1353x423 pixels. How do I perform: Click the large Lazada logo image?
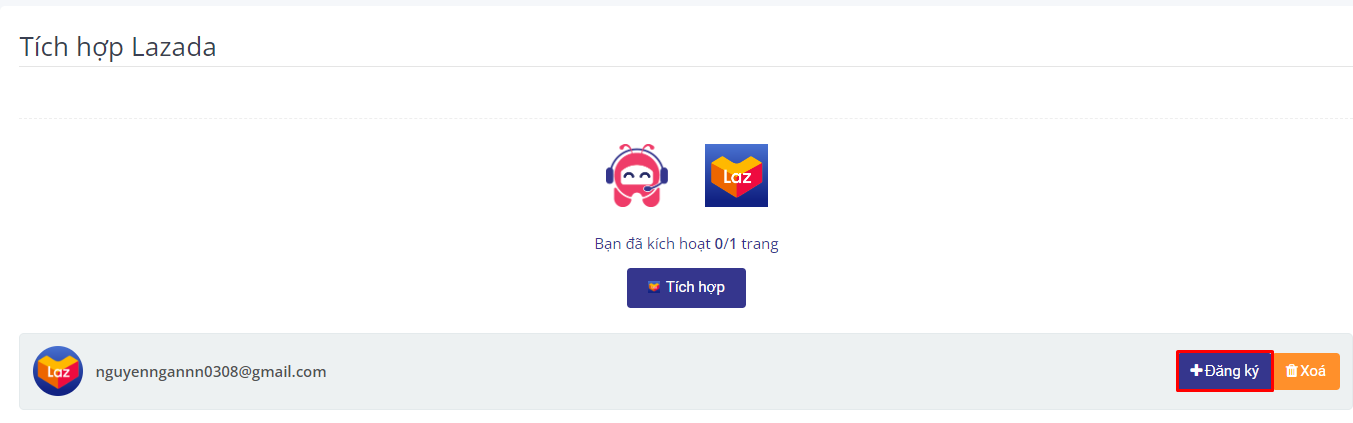pyautogui.click(x=736, y=175)
